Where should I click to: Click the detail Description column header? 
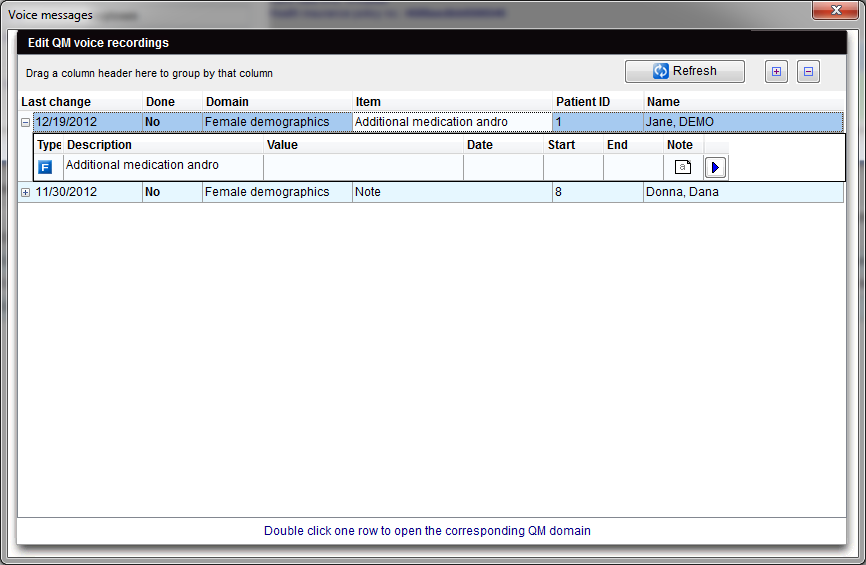(x=163, y=145)
